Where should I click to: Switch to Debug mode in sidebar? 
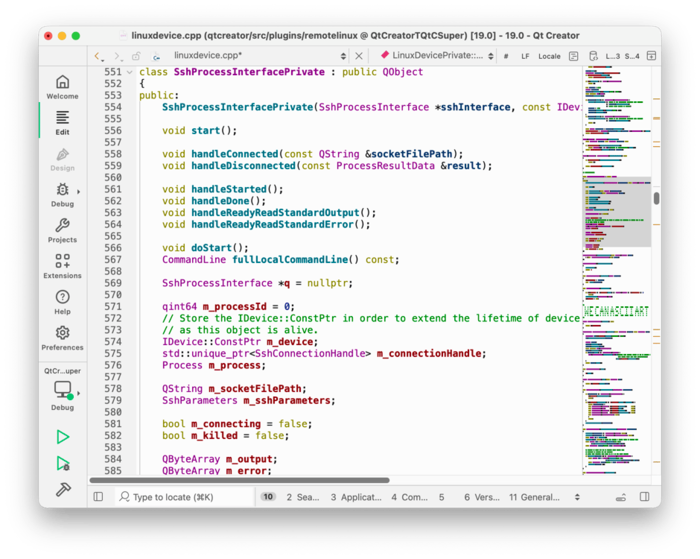pos(62,194)
